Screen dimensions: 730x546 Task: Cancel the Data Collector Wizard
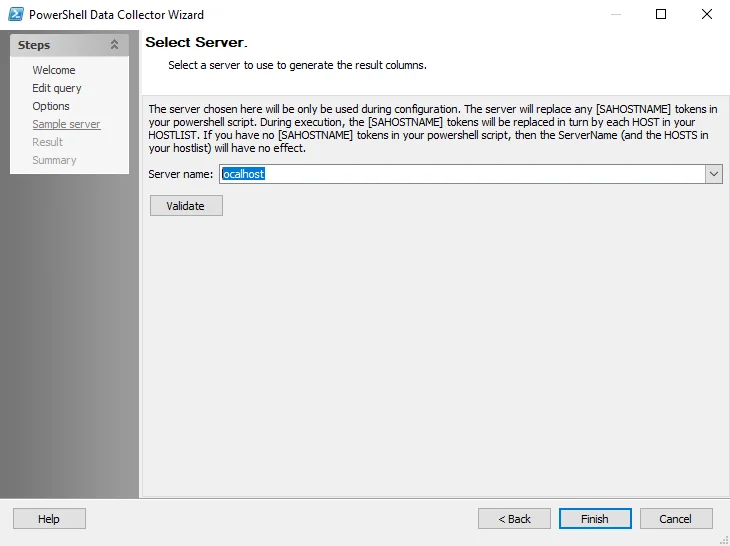pos(676,519)
